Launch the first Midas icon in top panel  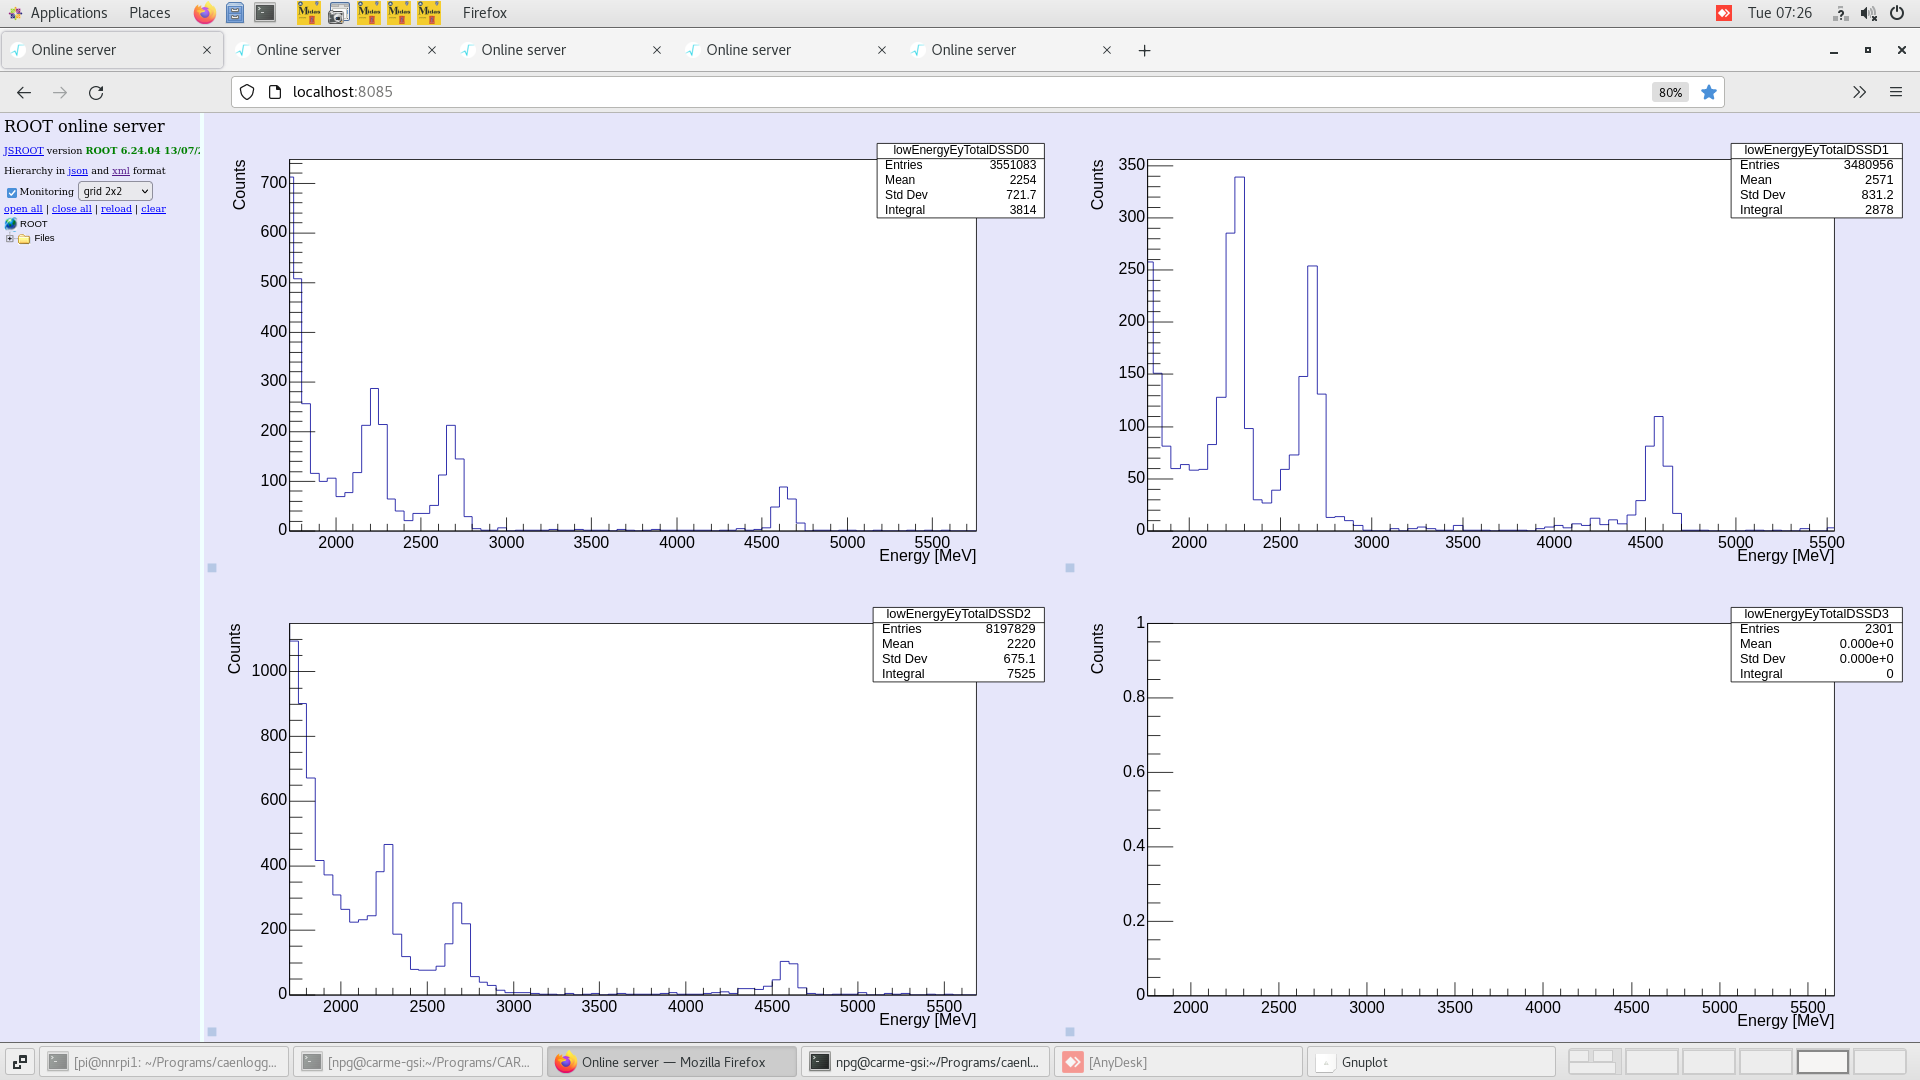[x=309, y=13]
